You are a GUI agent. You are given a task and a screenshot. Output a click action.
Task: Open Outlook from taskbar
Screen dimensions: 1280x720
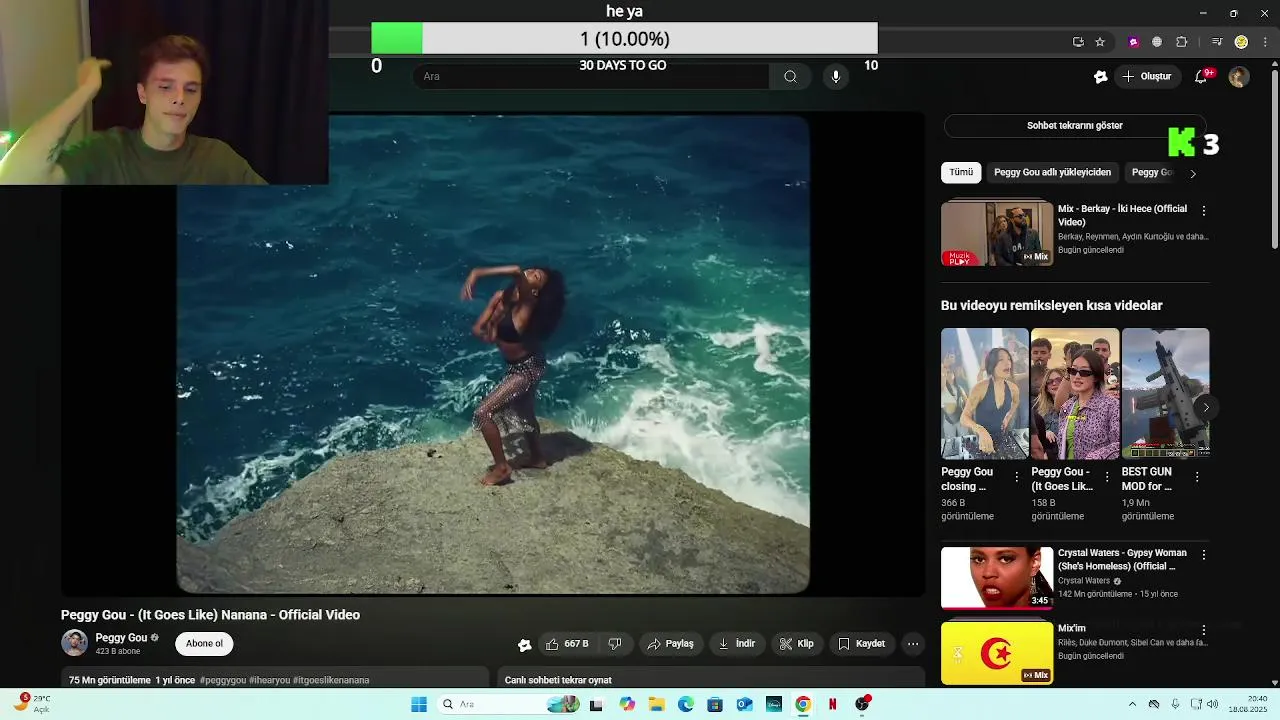point(744,704)
